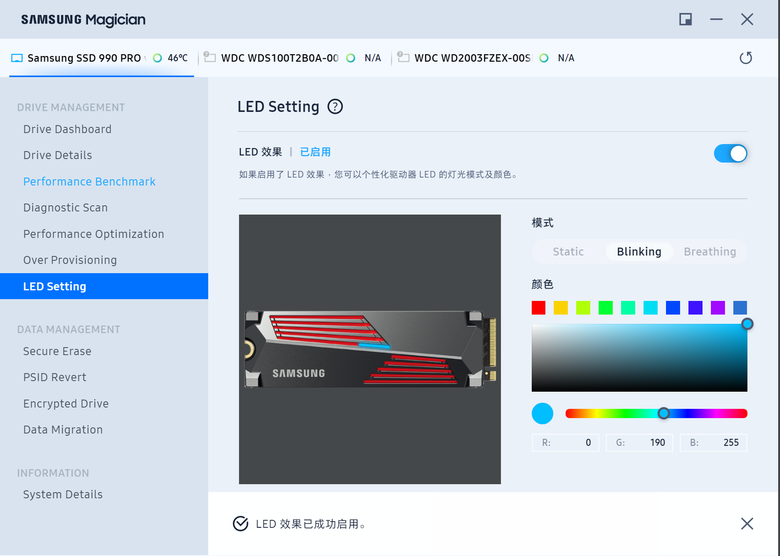Screen dimensions: 780x556
Task: Click WDC WD2003FZEX drive icon
Action: tap(403, 58)
